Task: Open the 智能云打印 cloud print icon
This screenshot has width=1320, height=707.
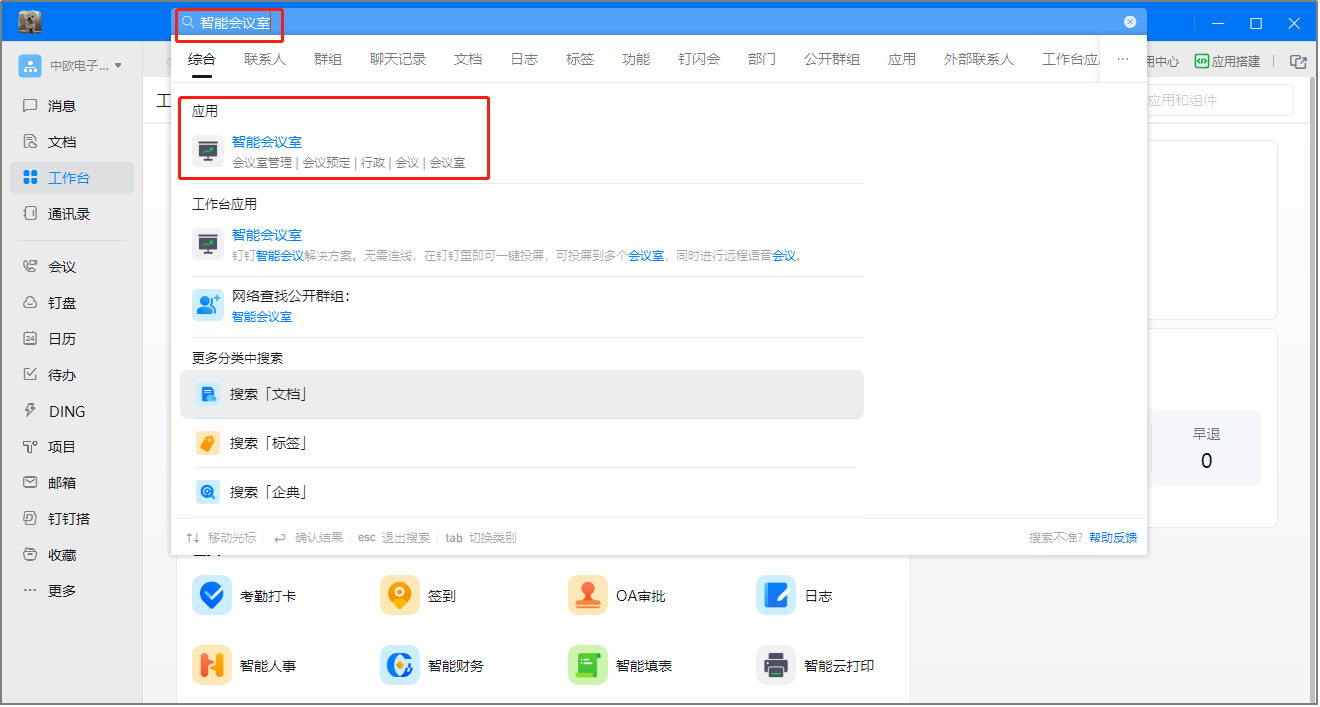Action: click(776, 665)
